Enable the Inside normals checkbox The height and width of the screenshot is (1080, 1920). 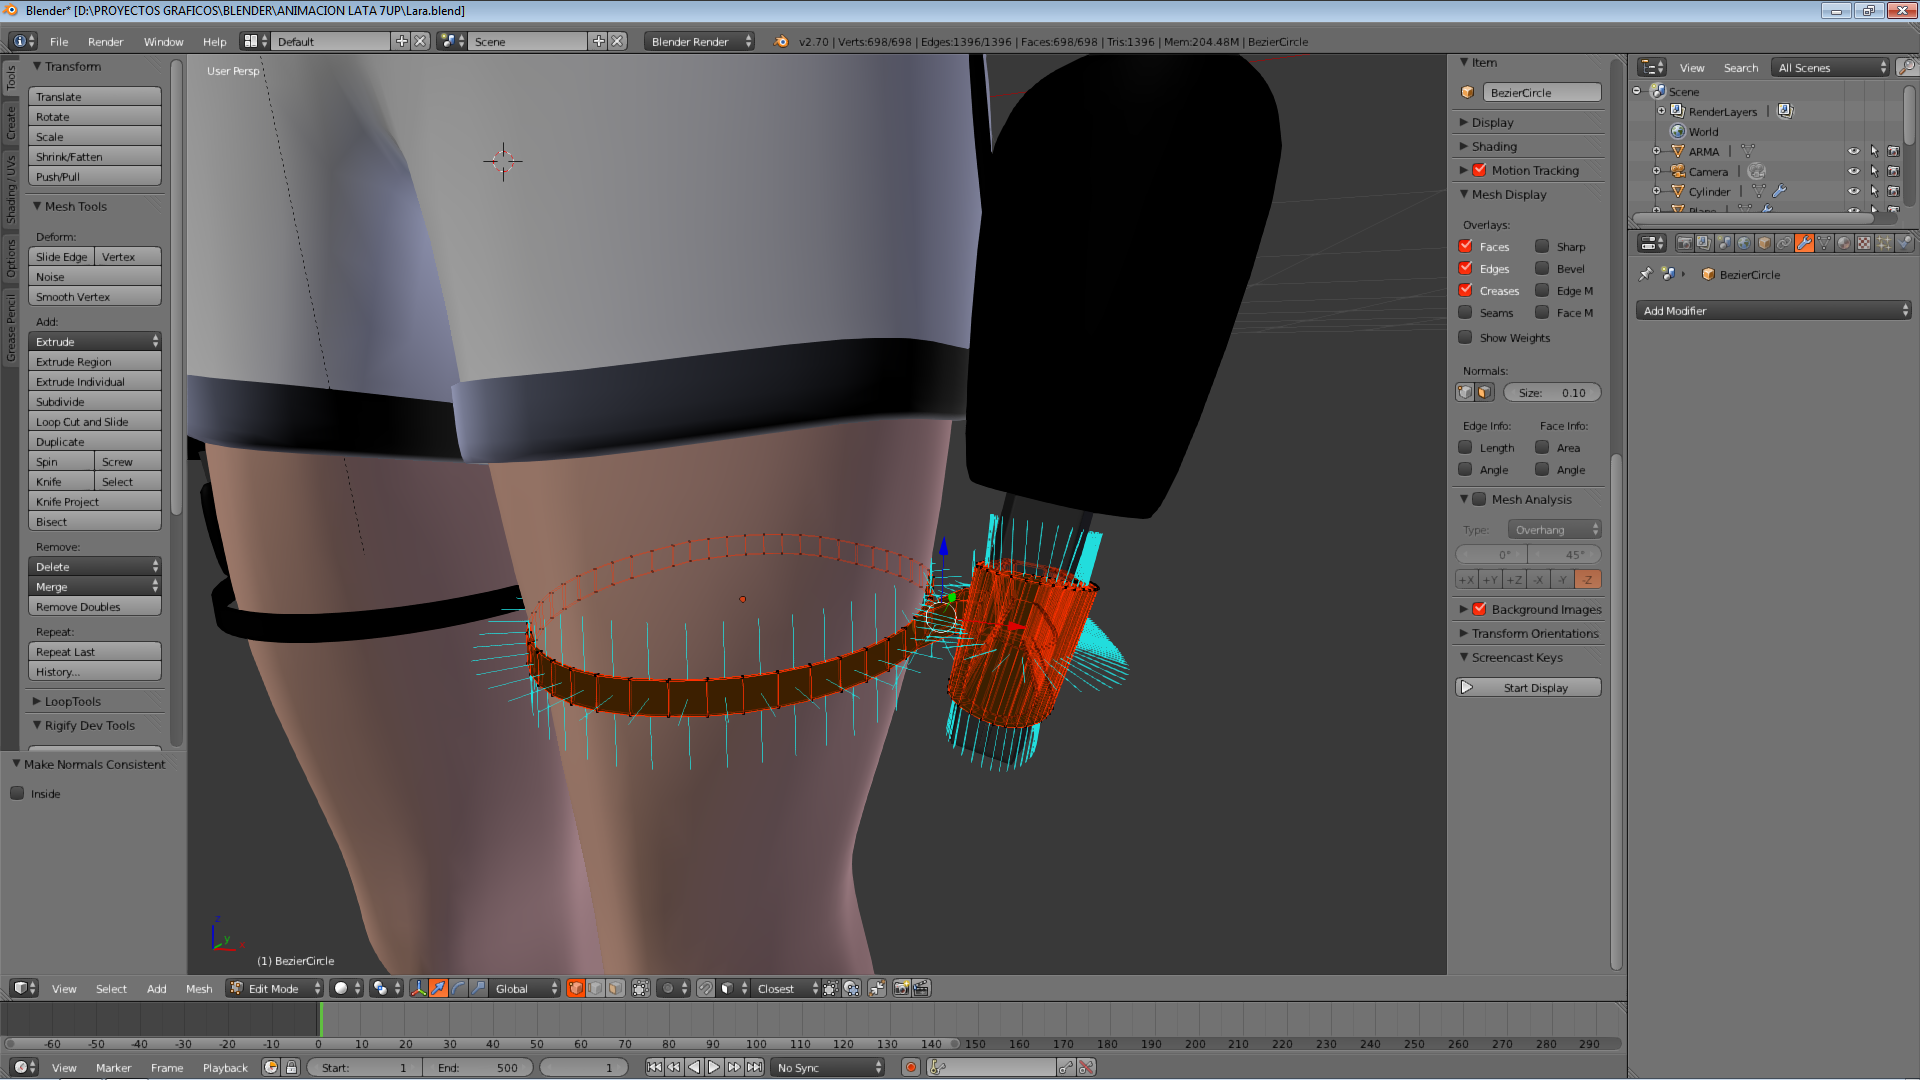coord(17,793)
